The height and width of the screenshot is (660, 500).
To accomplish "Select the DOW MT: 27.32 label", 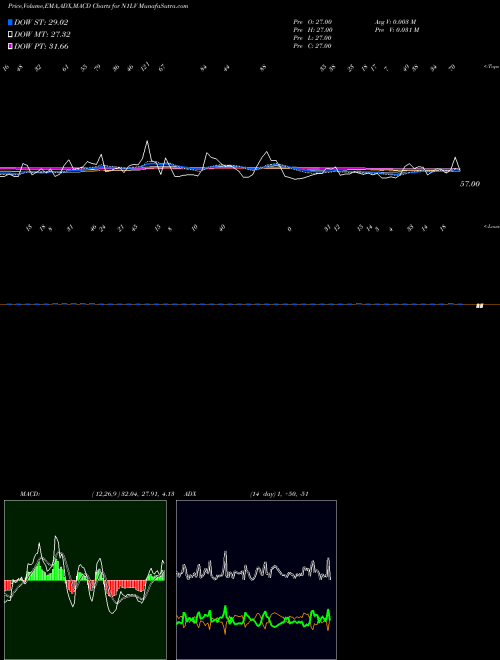I will [x=42, y=35].
